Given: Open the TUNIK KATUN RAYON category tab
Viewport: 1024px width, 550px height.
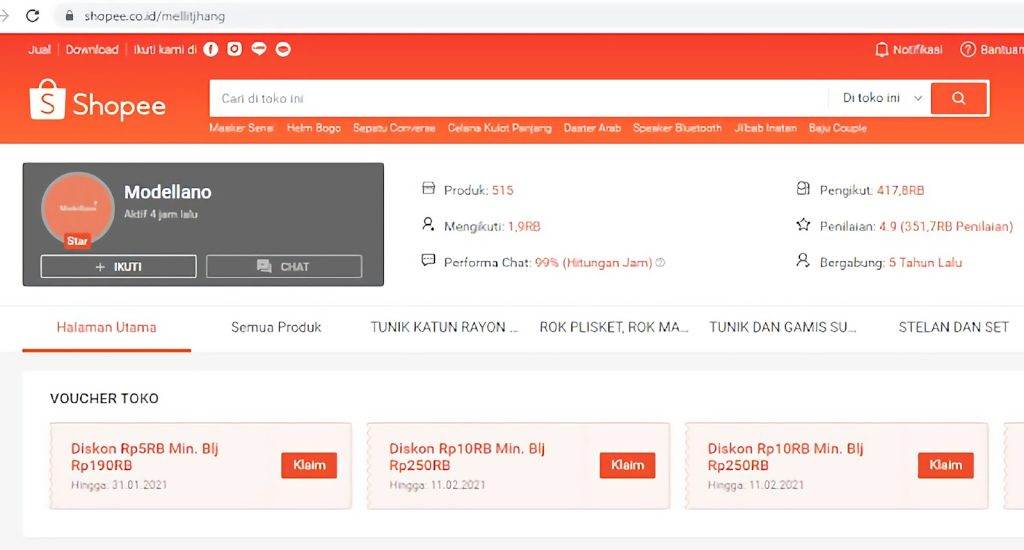Looking at the screenshot, I should [x=444, y=327].
